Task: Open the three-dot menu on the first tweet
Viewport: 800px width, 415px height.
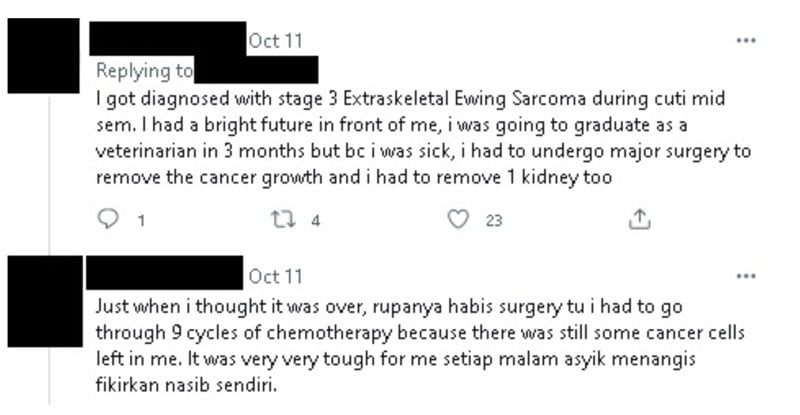Action: click(746, 40)
